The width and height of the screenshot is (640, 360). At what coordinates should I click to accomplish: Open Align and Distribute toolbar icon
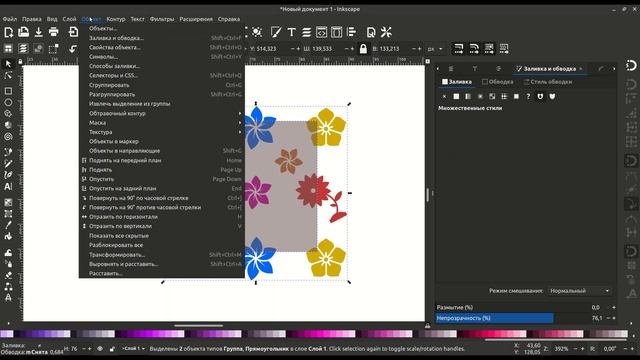coord(351,32)
